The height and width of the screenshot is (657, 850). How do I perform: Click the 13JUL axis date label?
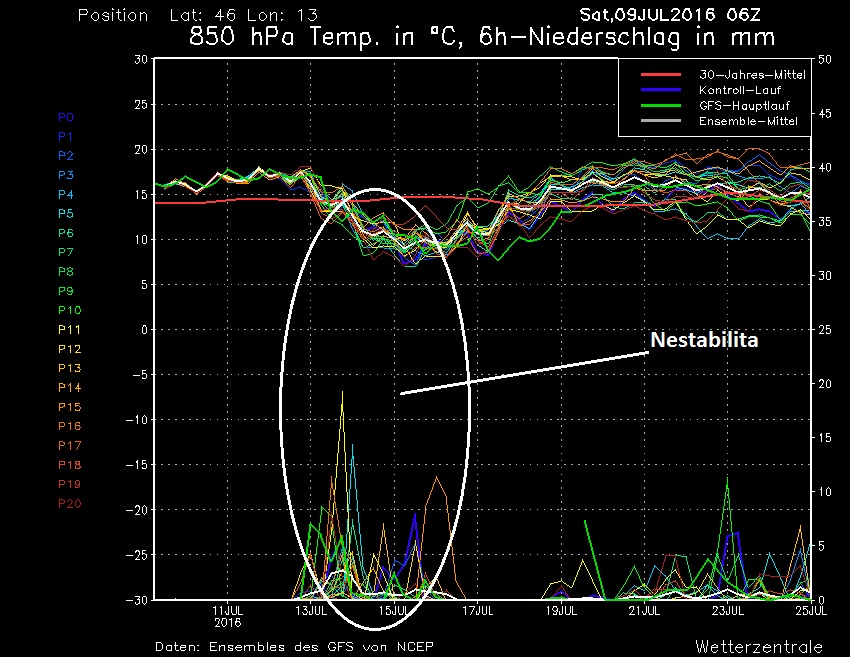(311, 611)
